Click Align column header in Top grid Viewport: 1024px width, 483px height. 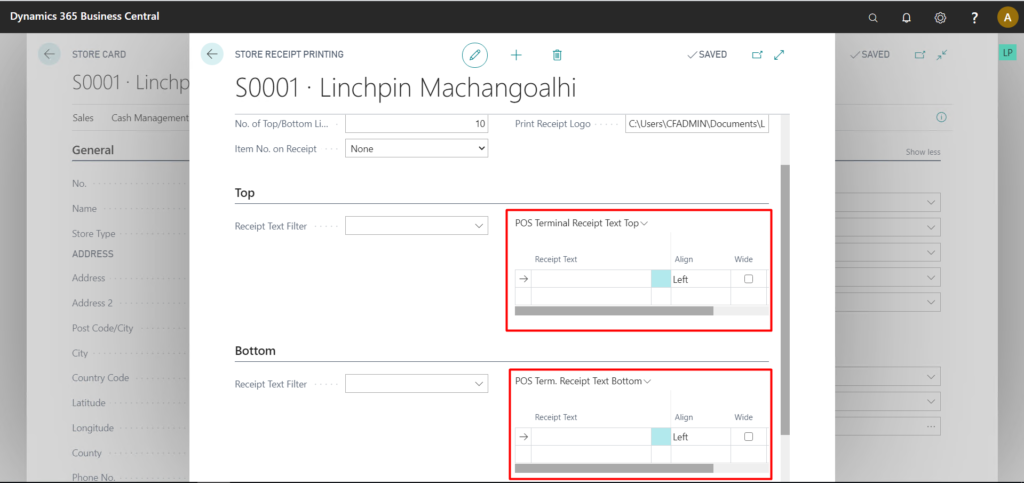684,259
